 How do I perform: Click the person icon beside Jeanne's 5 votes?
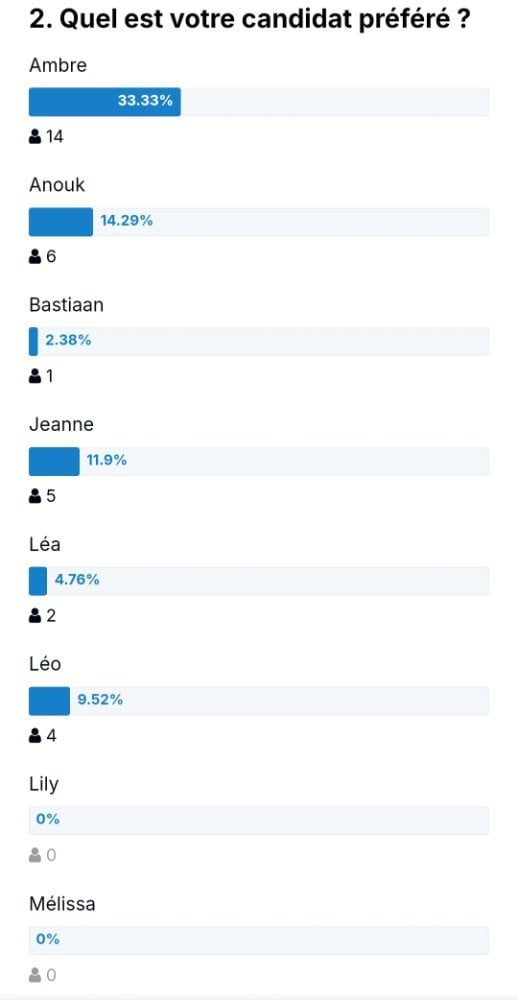tap(35, 496)
